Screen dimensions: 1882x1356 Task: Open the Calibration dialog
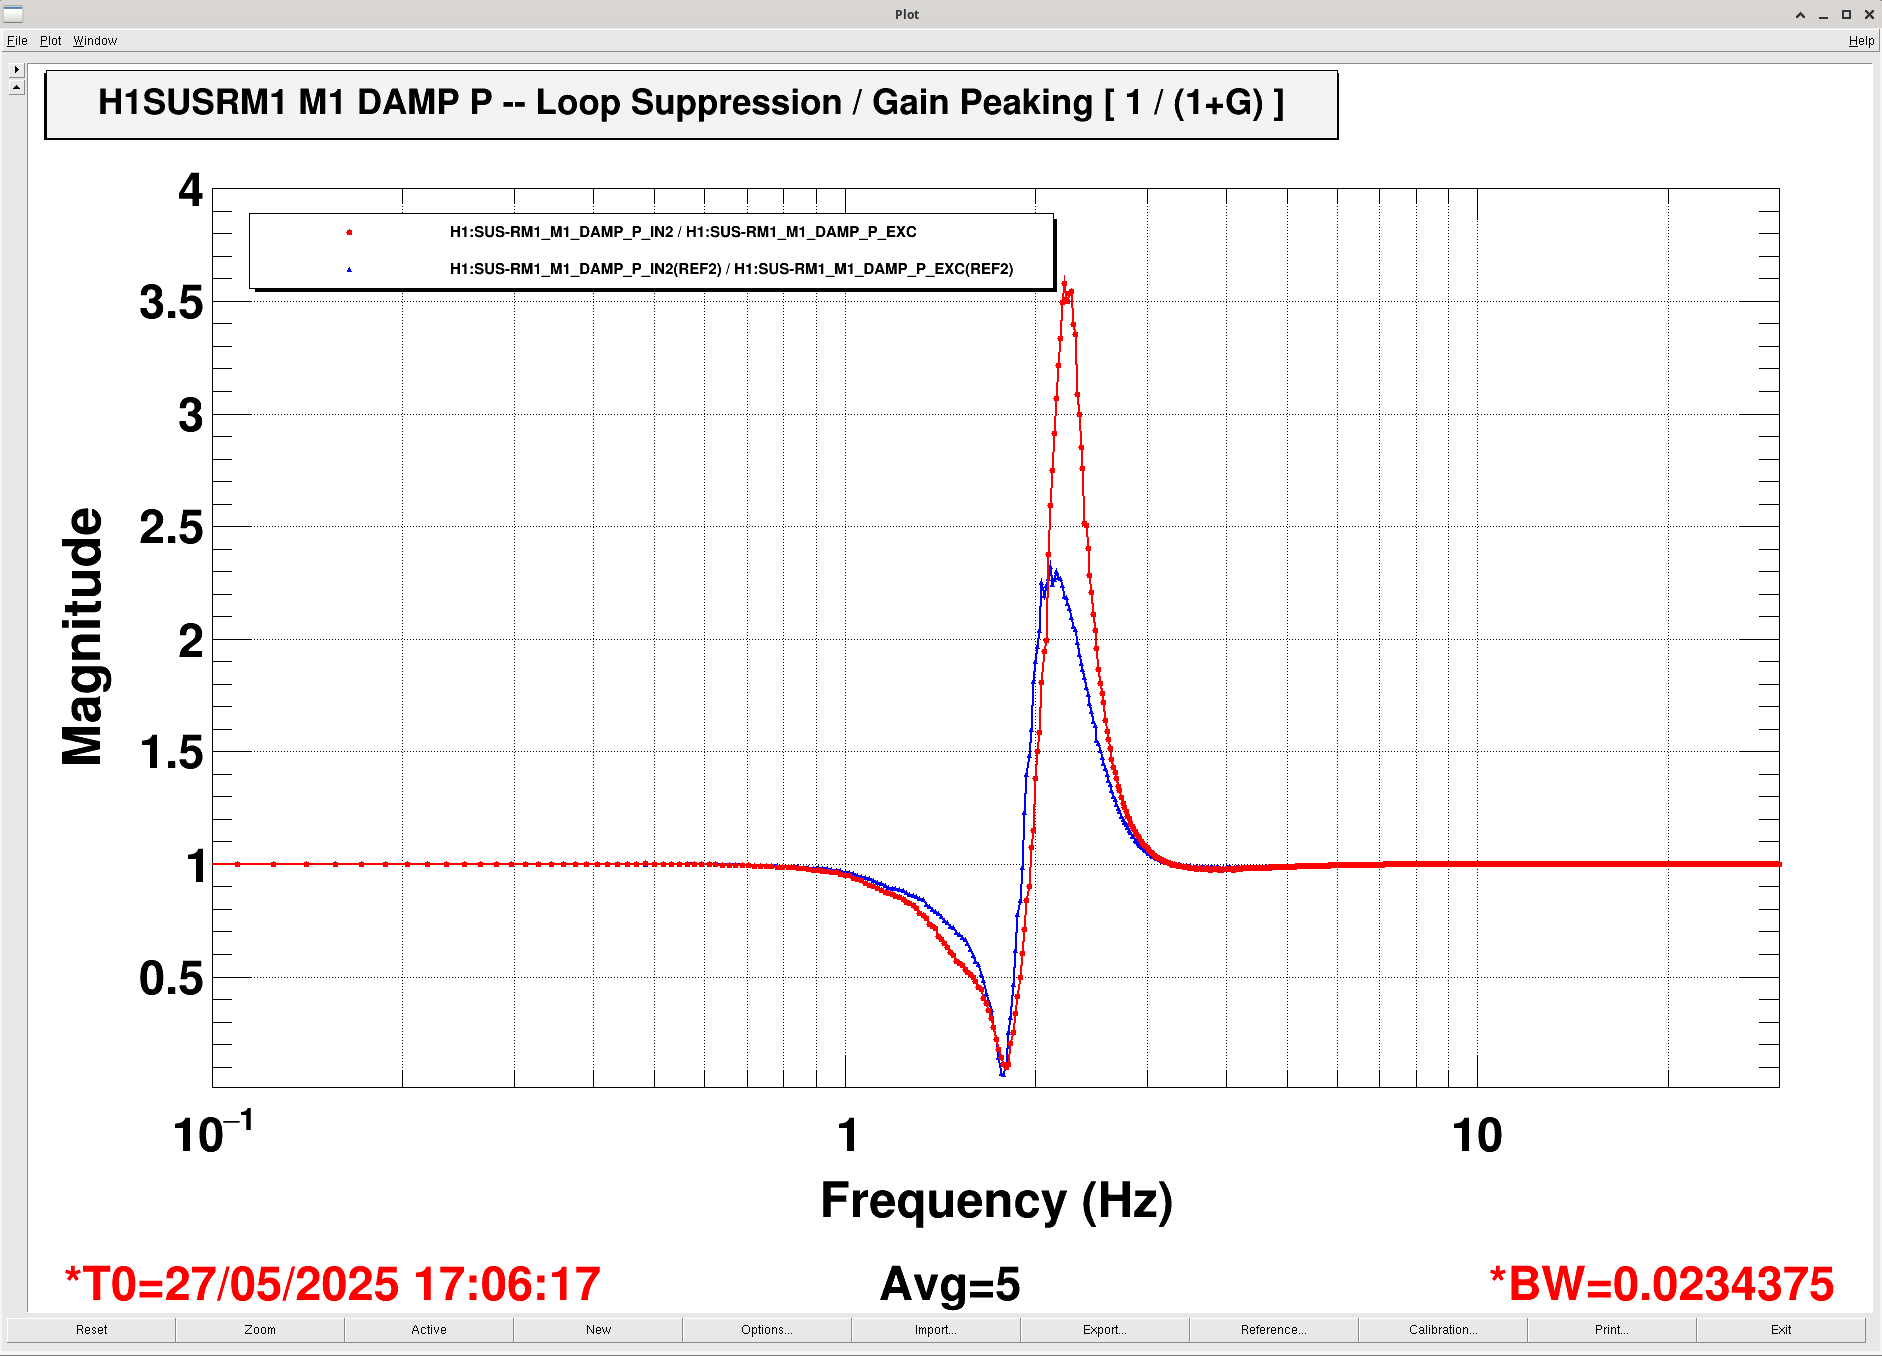pyautogui.click(x=1443, y=1330)
